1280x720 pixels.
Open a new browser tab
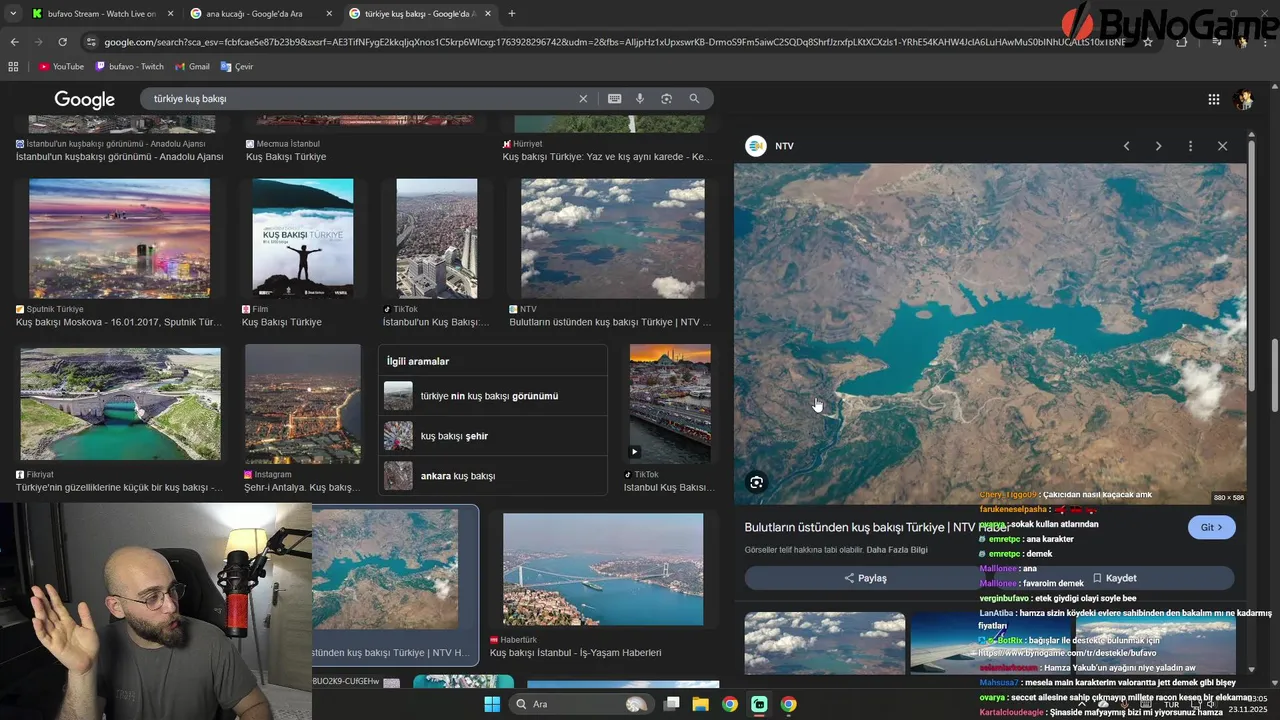[512, 13]
